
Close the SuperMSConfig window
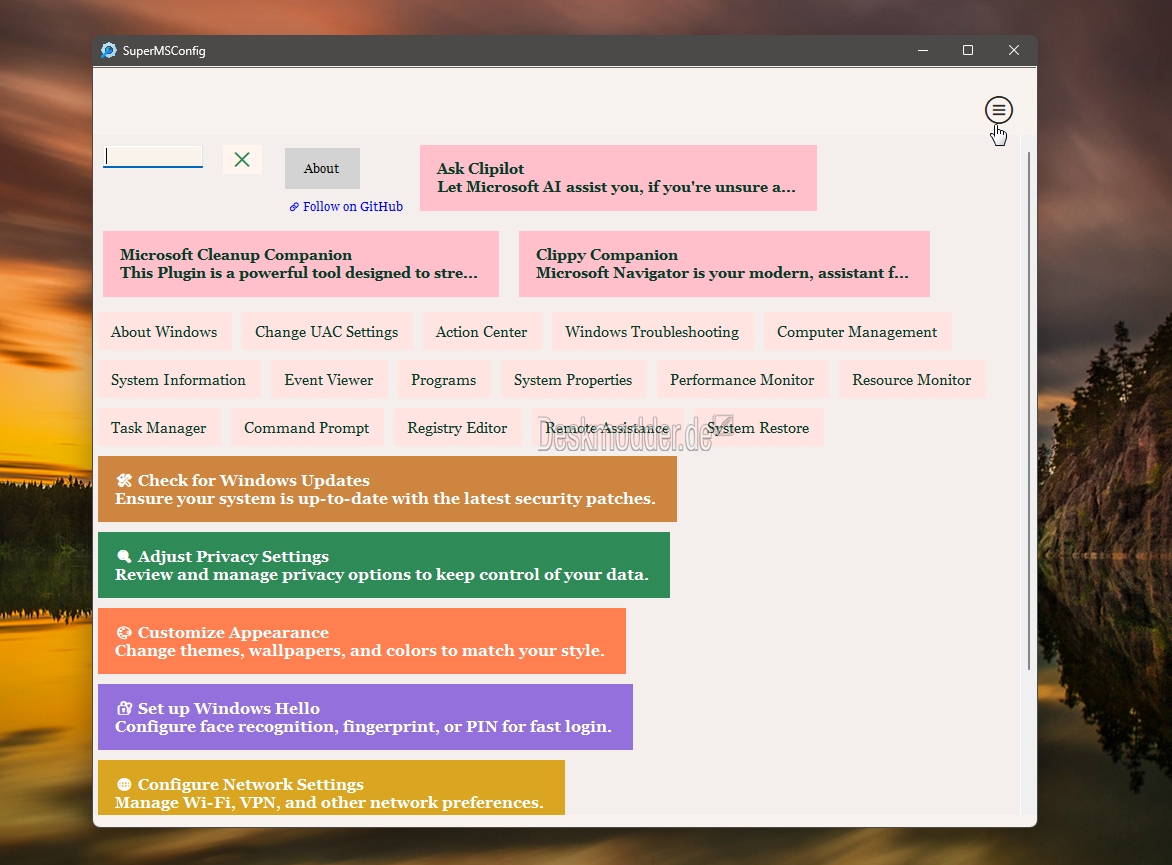(1014, 50)
